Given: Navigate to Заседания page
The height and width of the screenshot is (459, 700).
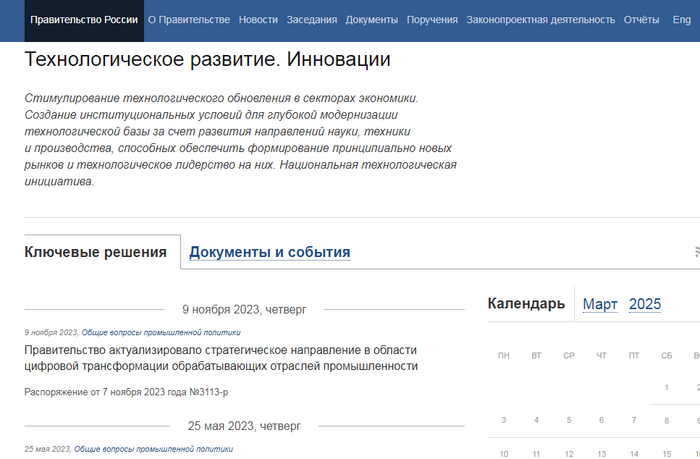Looking at the screenshot, I should pos(312,20).
